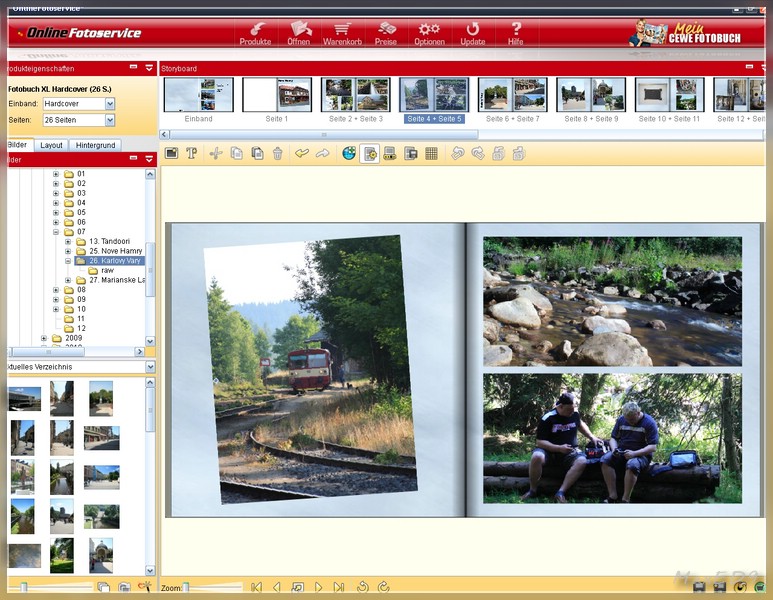Collapse the Produkteigenschaften panel arrow
This screenshot has height=600, width=773.
149,68
